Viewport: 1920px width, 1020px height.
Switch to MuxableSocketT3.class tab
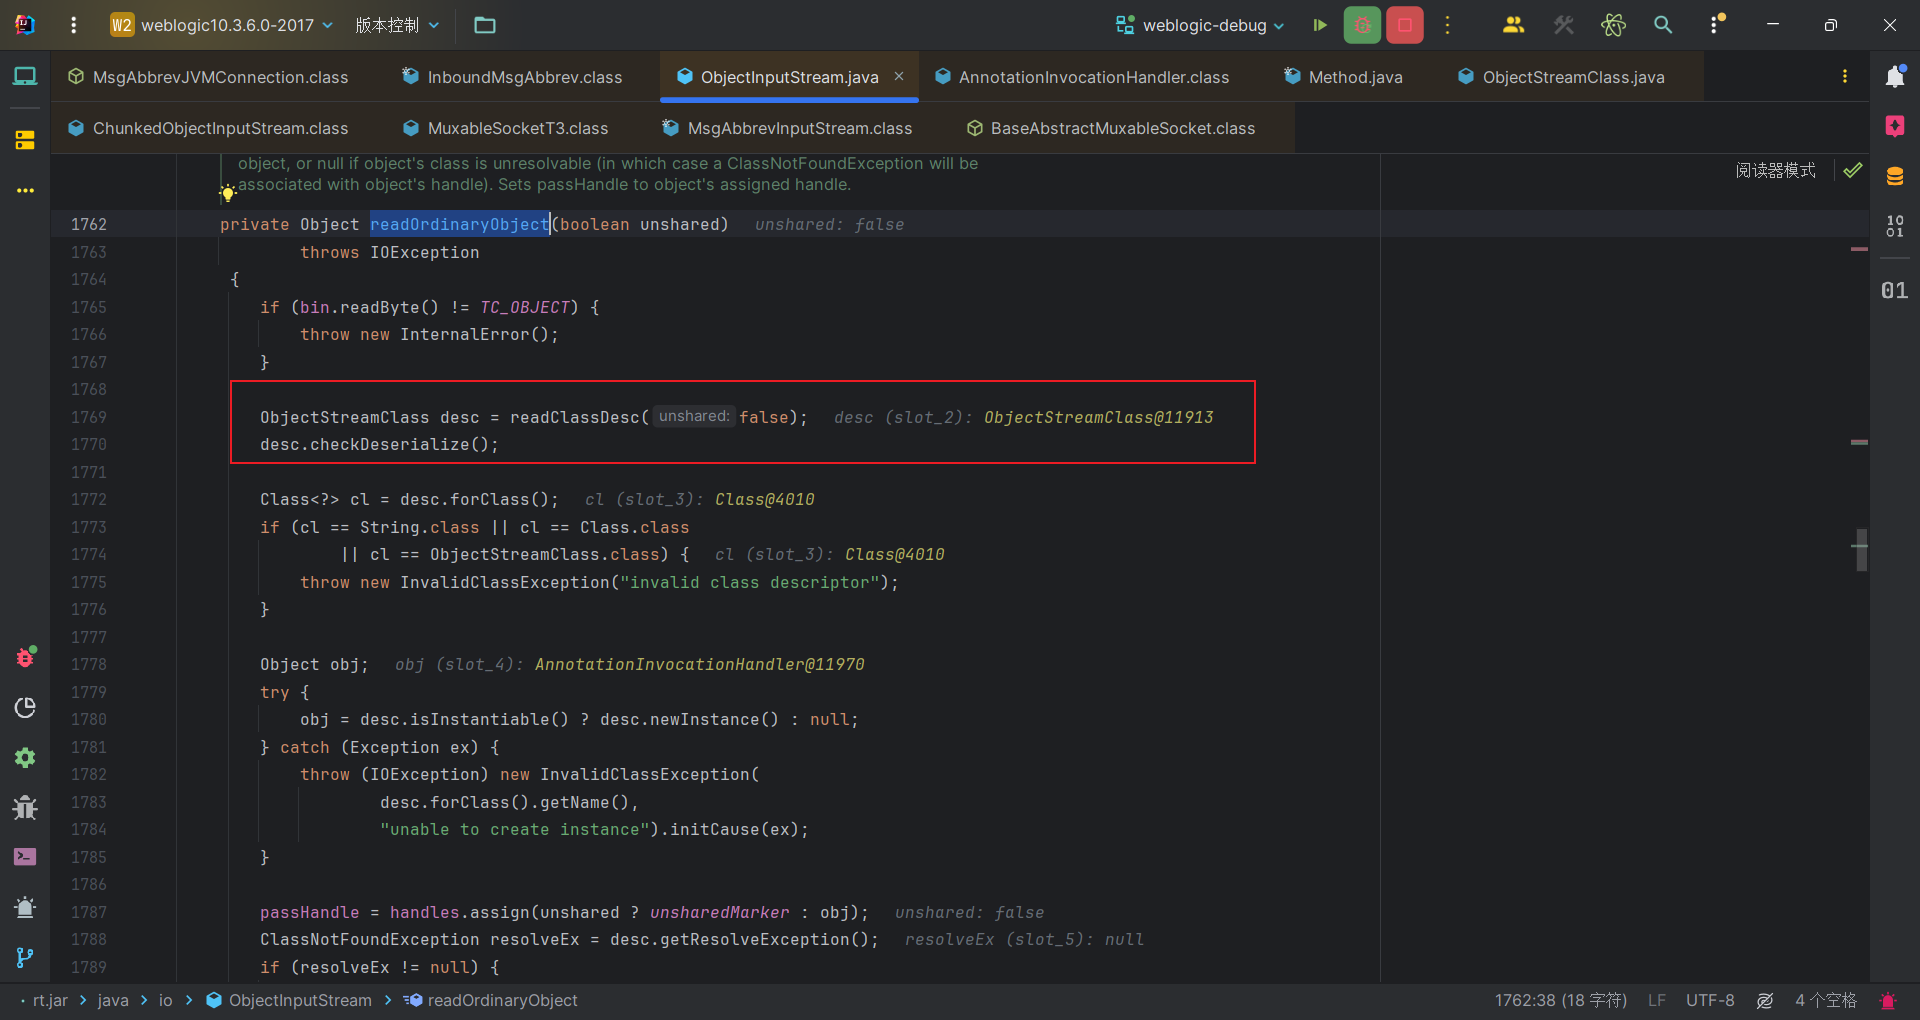coord(506,128)
